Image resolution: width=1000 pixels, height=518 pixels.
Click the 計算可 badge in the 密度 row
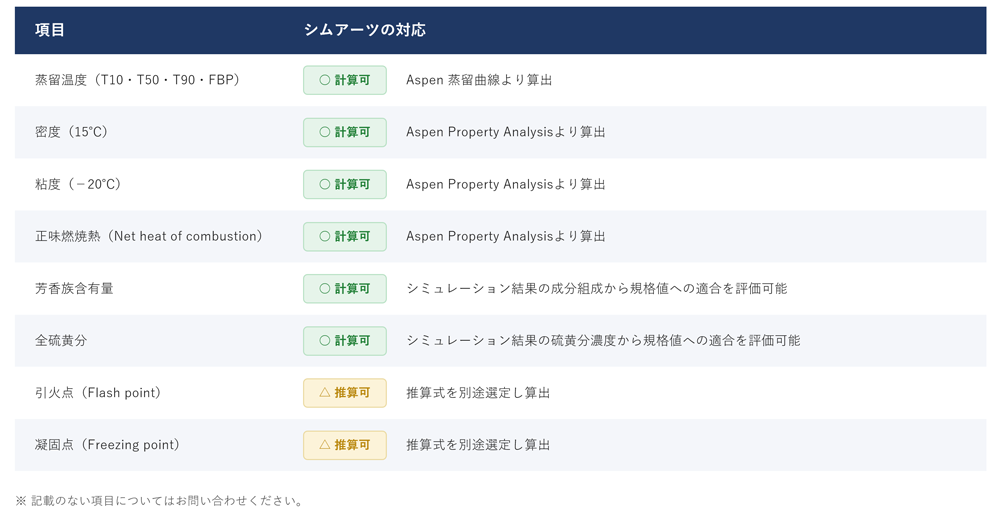click(x=344, y=132)
